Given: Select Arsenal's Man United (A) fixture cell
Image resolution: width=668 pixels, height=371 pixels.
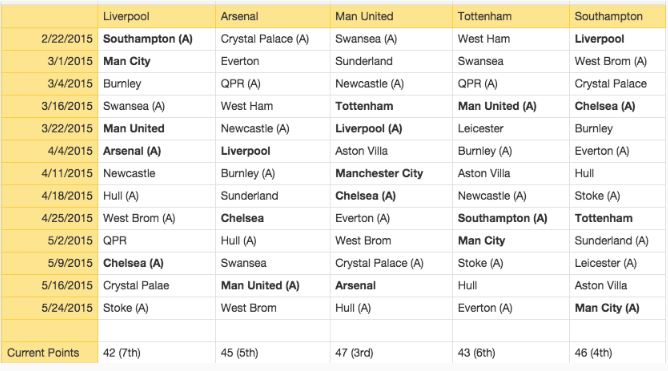Looking at the screenshot, I should (273, 286).
